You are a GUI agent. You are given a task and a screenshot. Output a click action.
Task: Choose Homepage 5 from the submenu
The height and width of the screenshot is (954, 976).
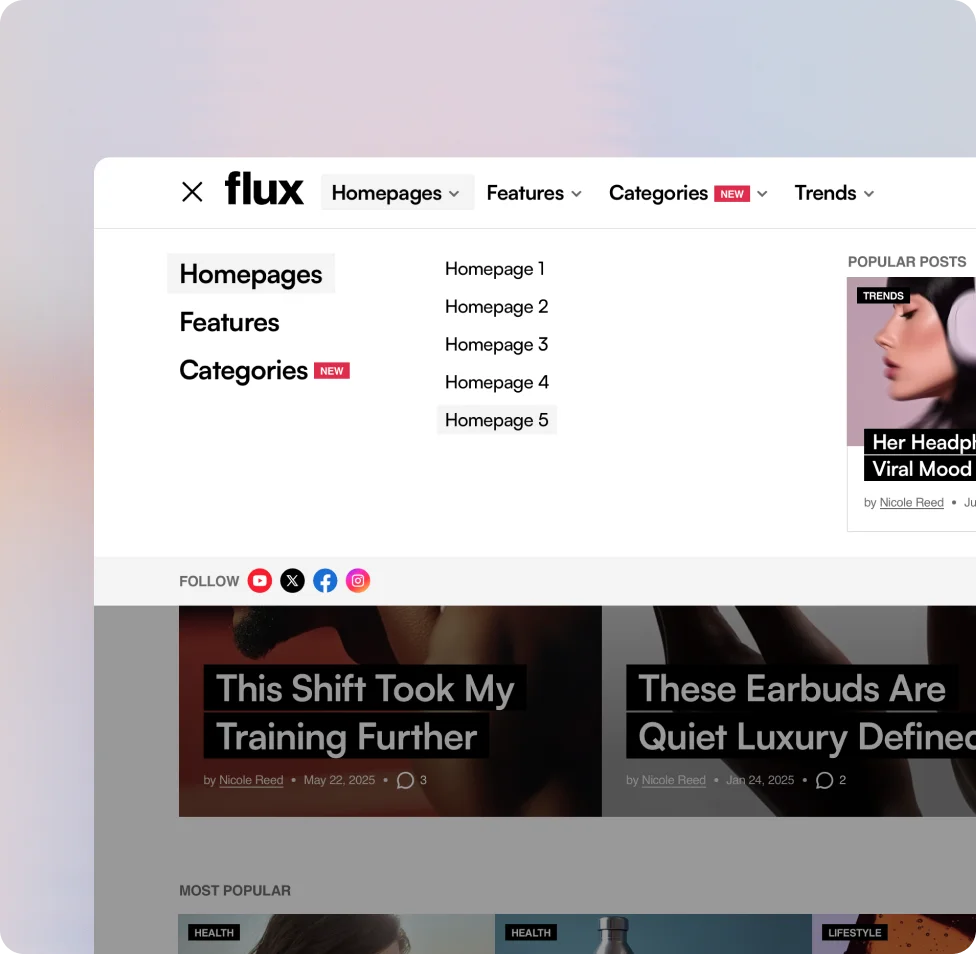tap(497, 420)
